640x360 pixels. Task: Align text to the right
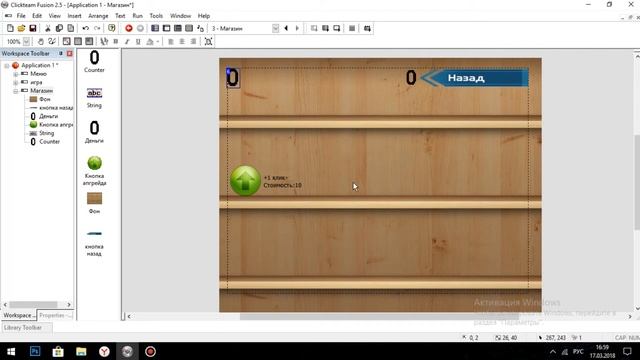pyautogui.click(x=193, y=41)
